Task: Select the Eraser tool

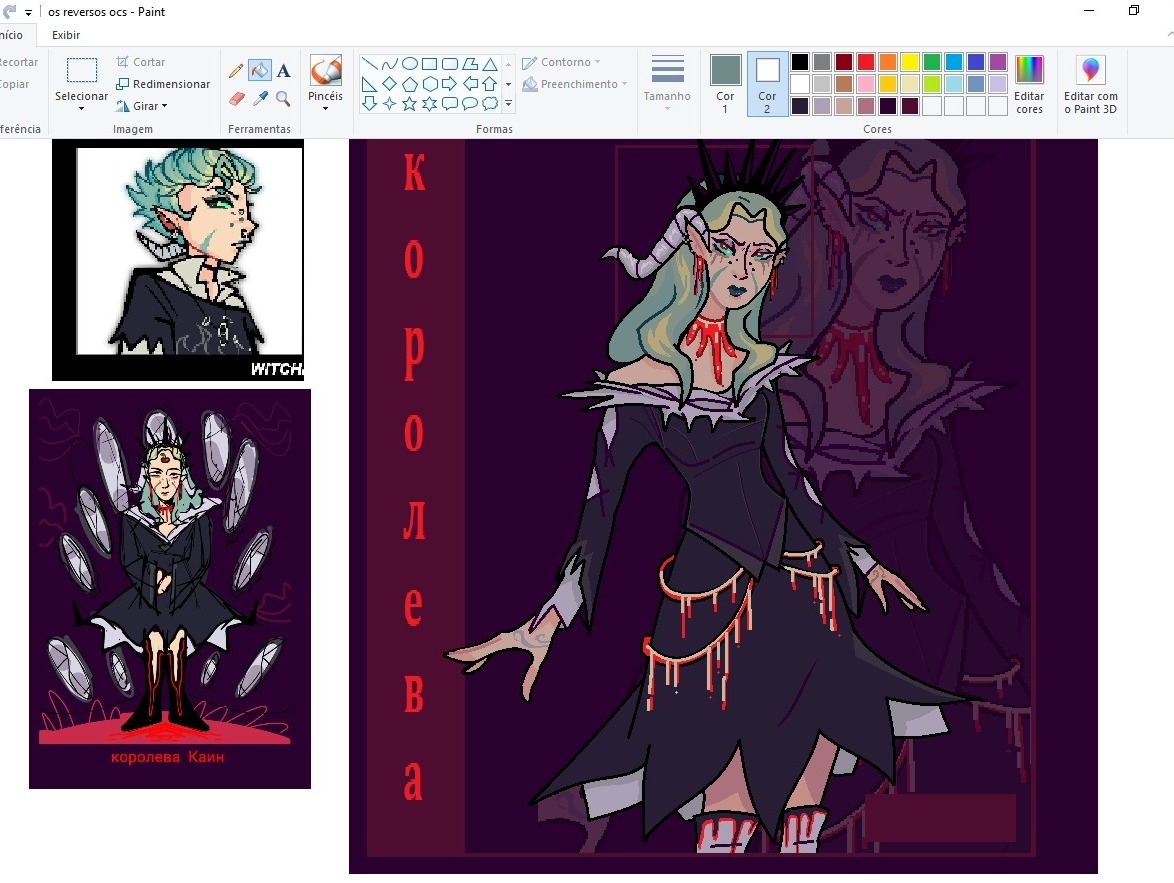Action: 236,98
